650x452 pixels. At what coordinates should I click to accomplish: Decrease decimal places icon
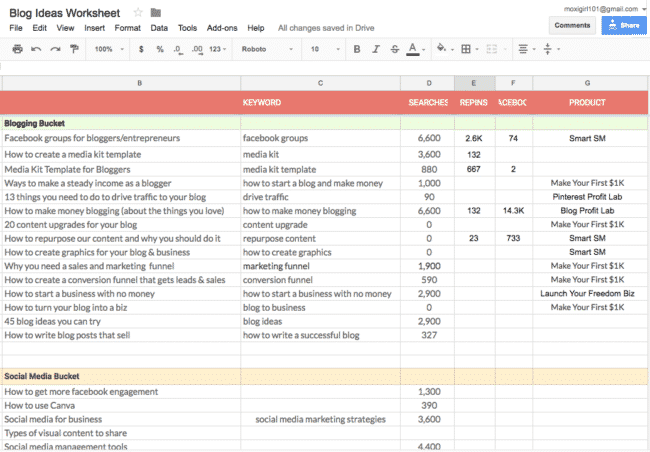click(178, 49)
